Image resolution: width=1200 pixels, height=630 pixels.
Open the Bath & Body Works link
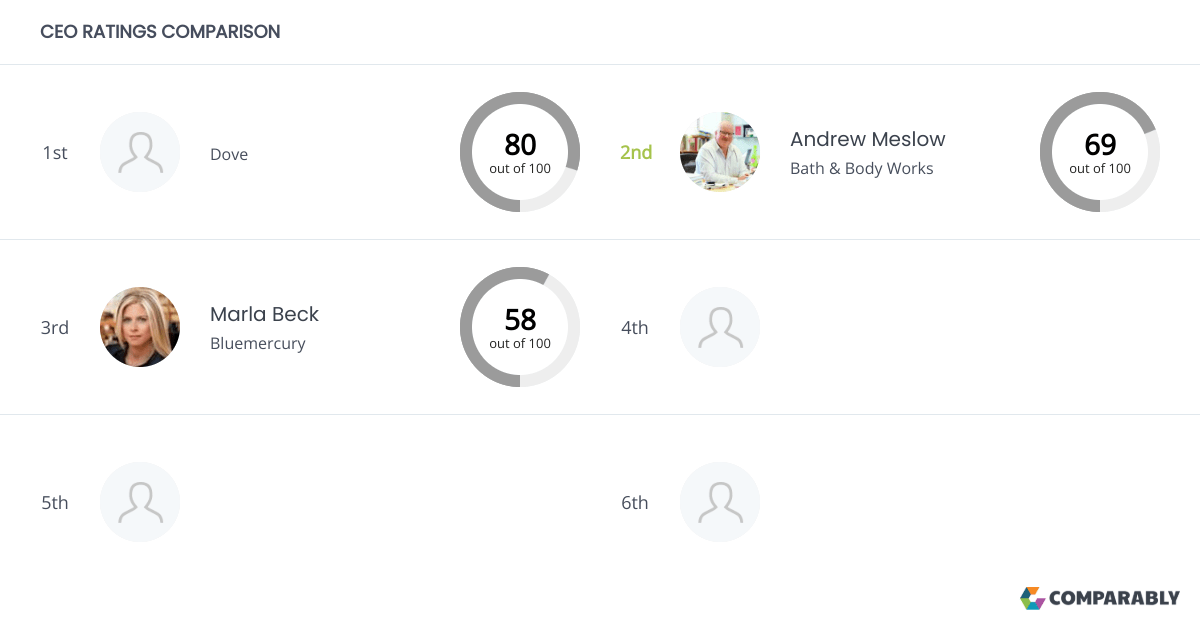pos(861,168)
